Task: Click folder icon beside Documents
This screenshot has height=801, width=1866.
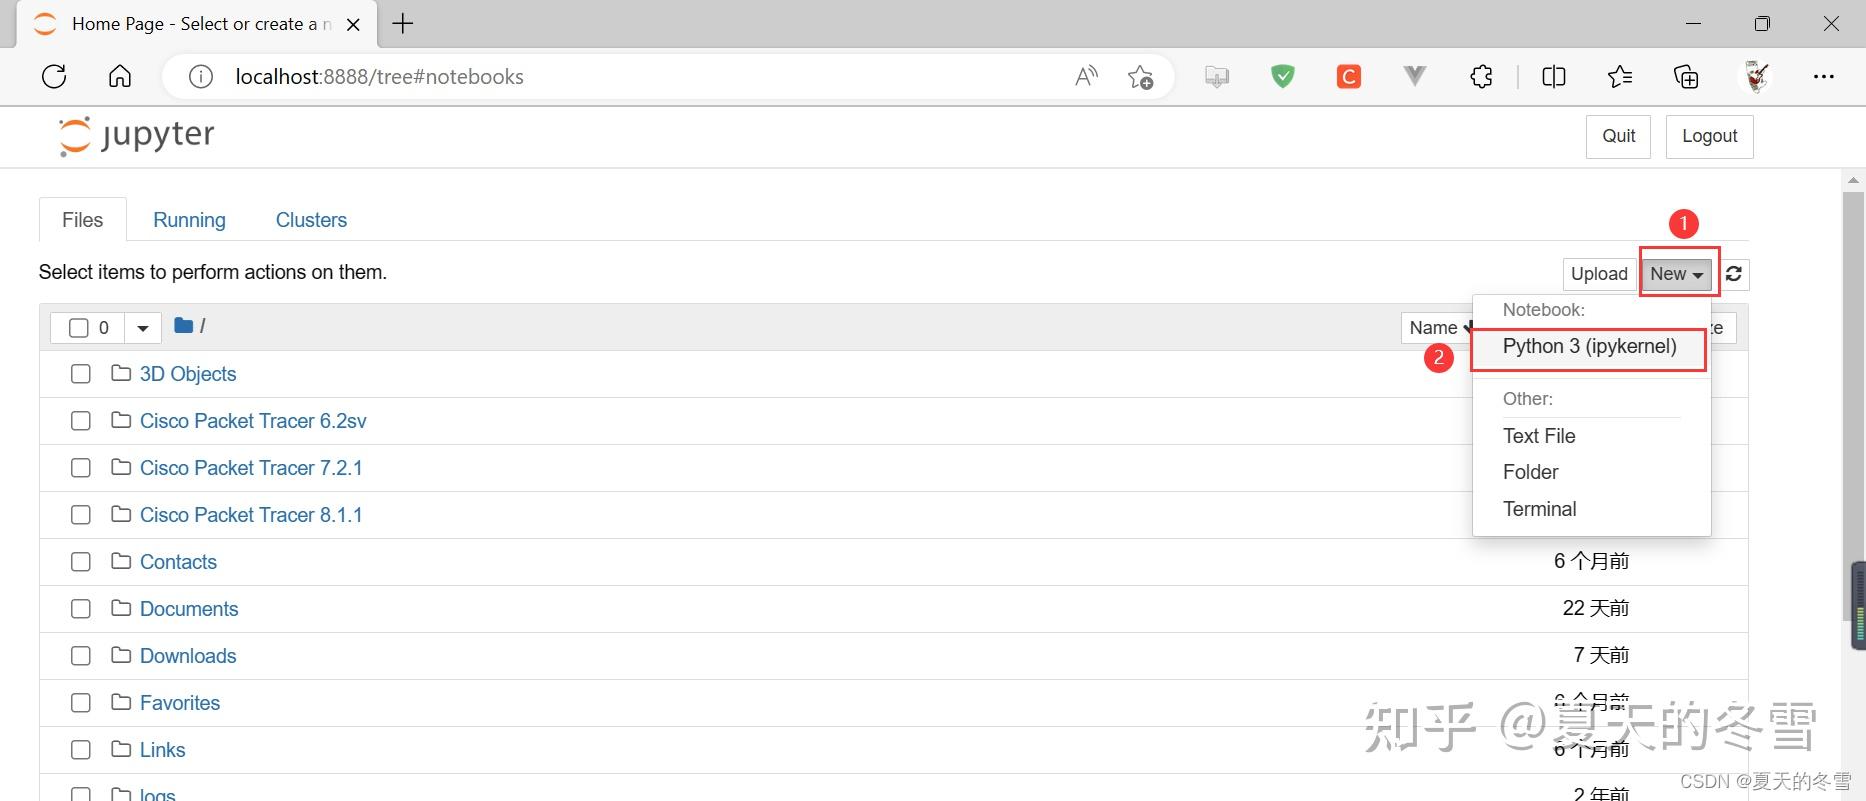Action: click(121, 608)
